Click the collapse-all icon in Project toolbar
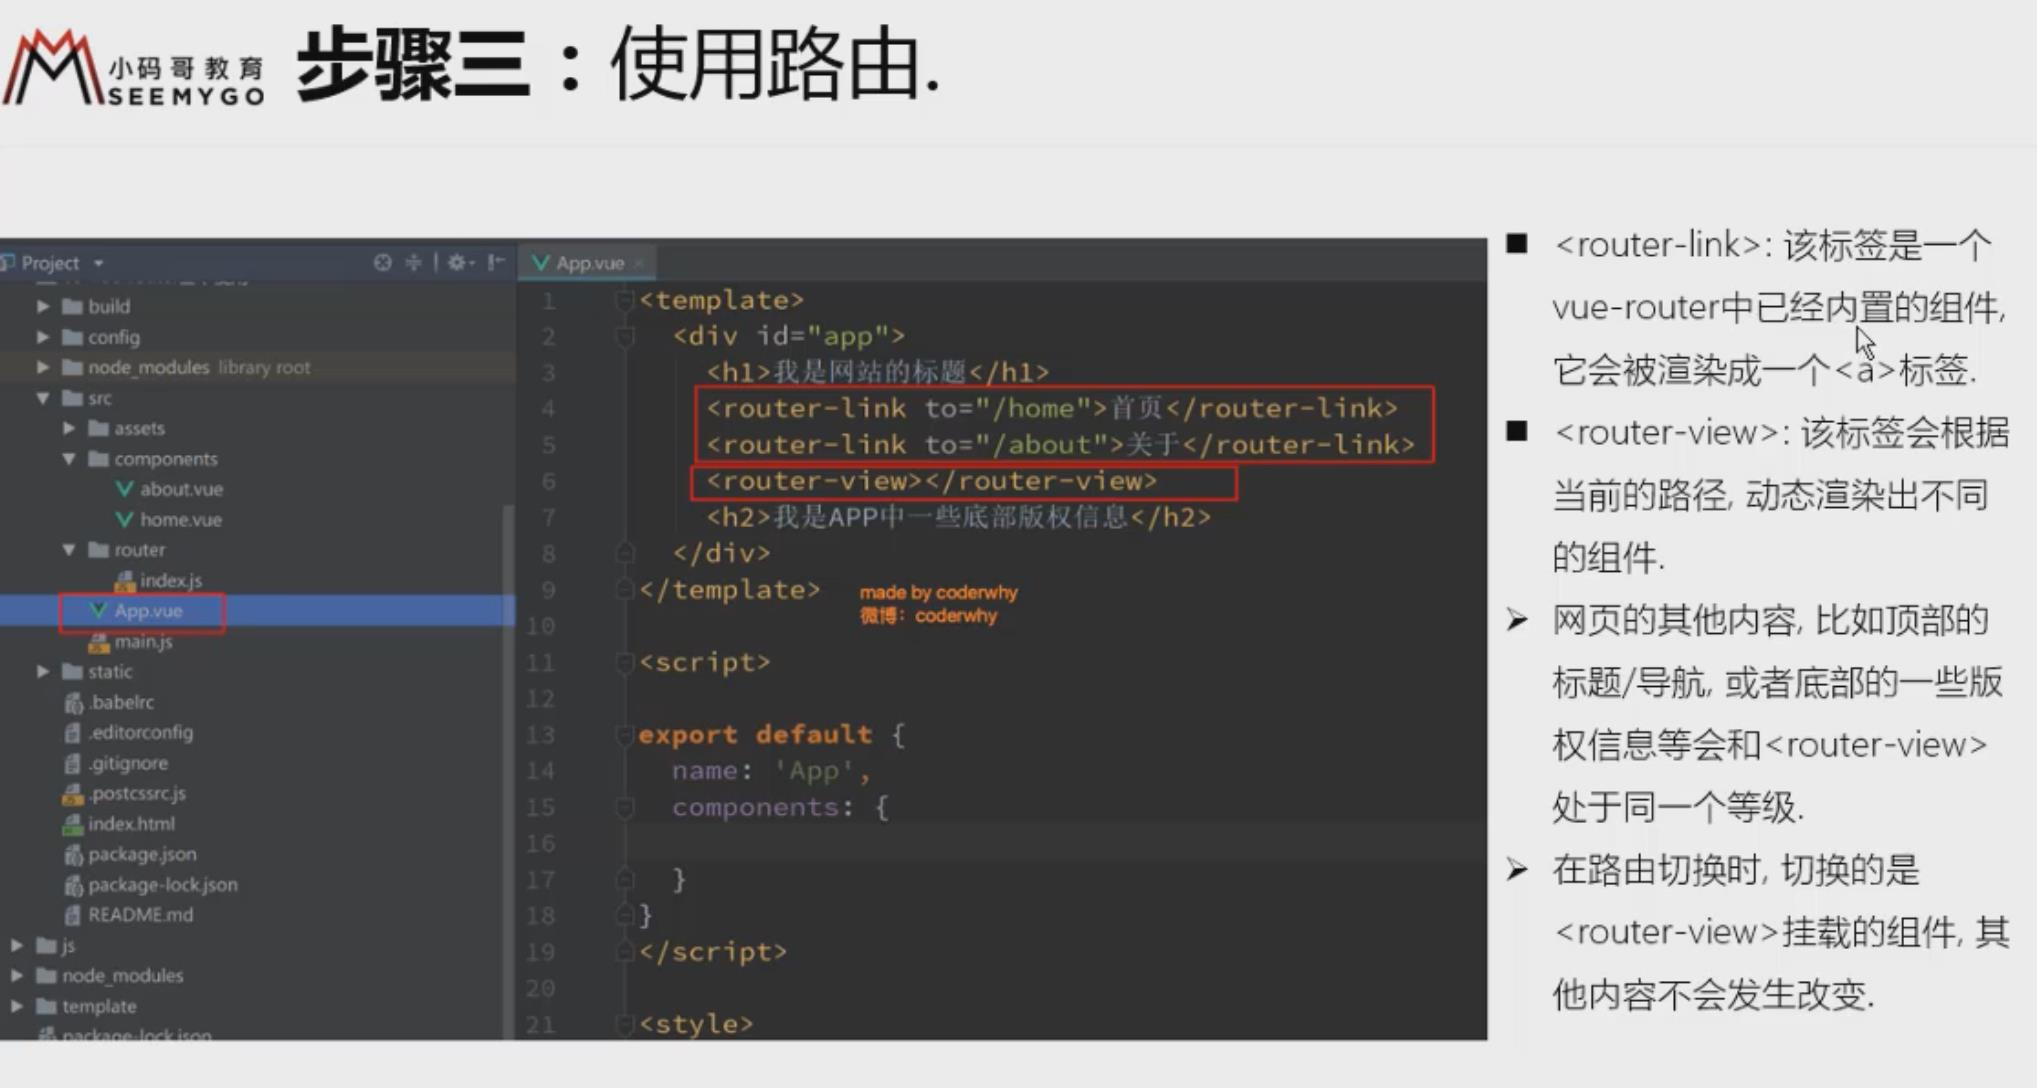Viewport: 2037px width, 1088px height. point(413,263)
